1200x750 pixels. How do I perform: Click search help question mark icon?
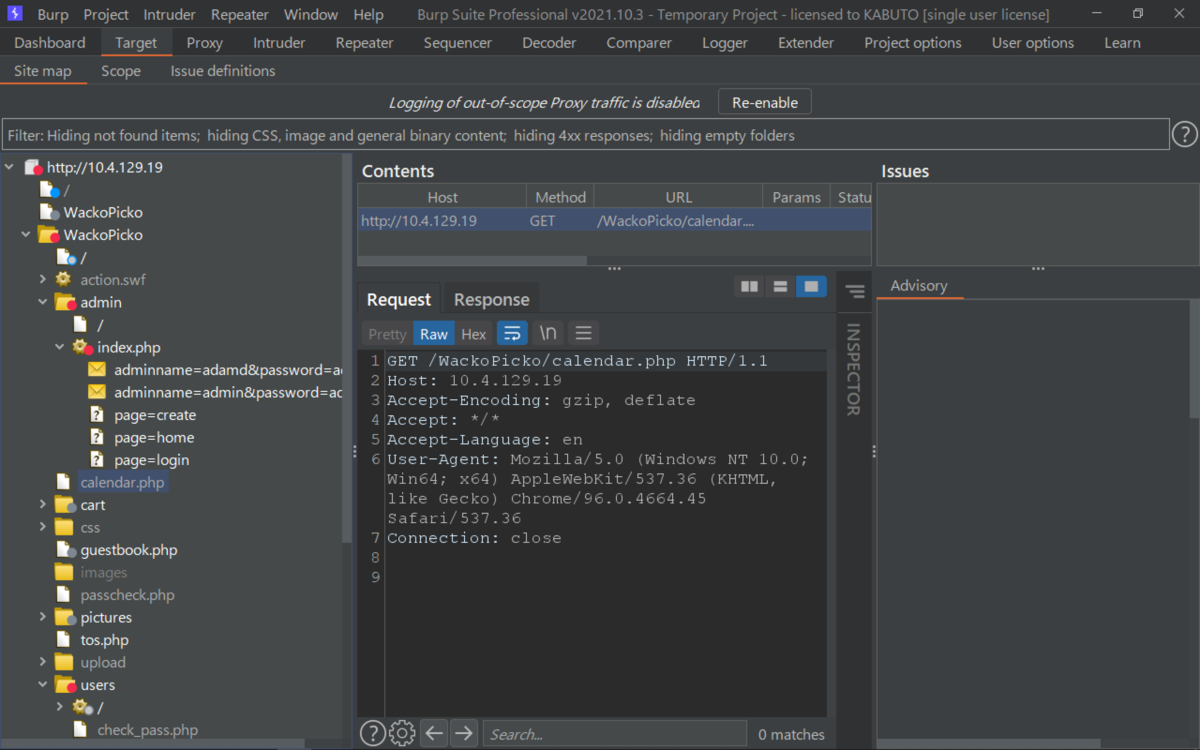372,733
